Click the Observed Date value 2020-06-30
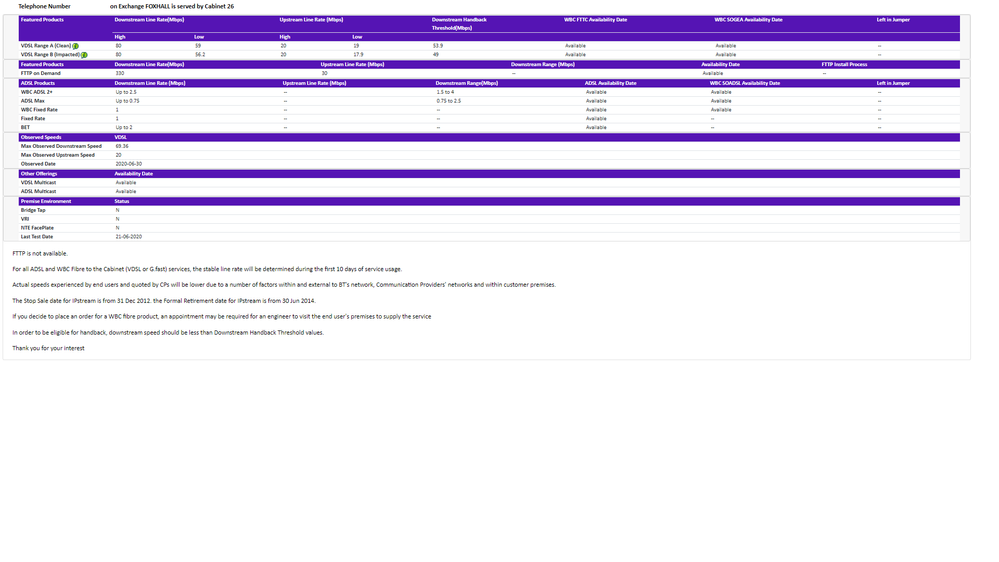 click(x=128, y=164)
